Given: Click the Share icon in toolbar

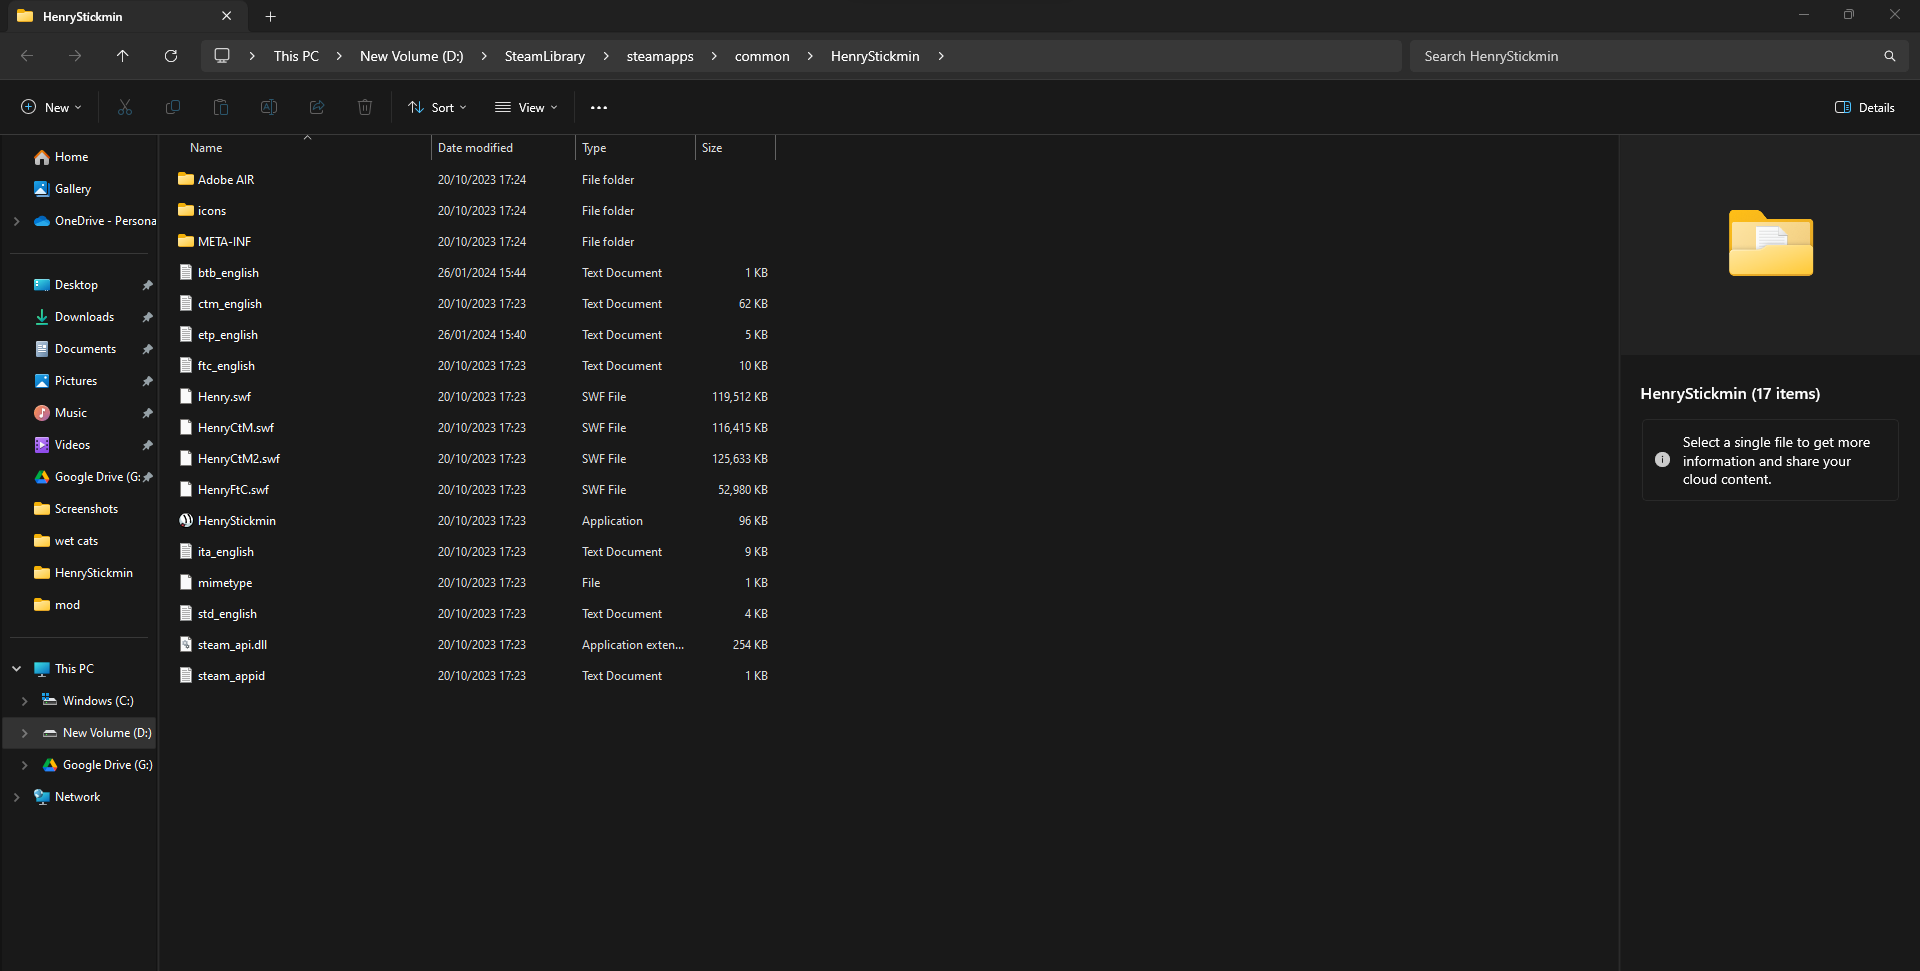Looking at the screenshot, I should pos(317,107).
